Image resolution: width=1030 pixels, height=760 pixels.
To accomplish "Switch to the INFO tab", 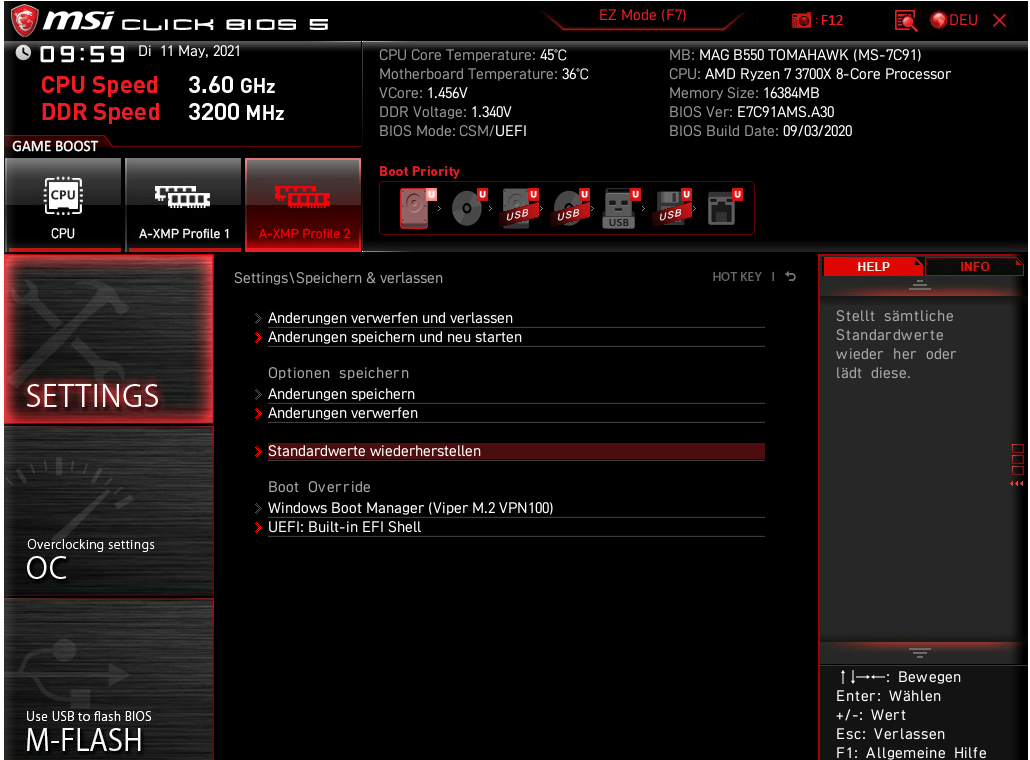I will tap(974, 267).
